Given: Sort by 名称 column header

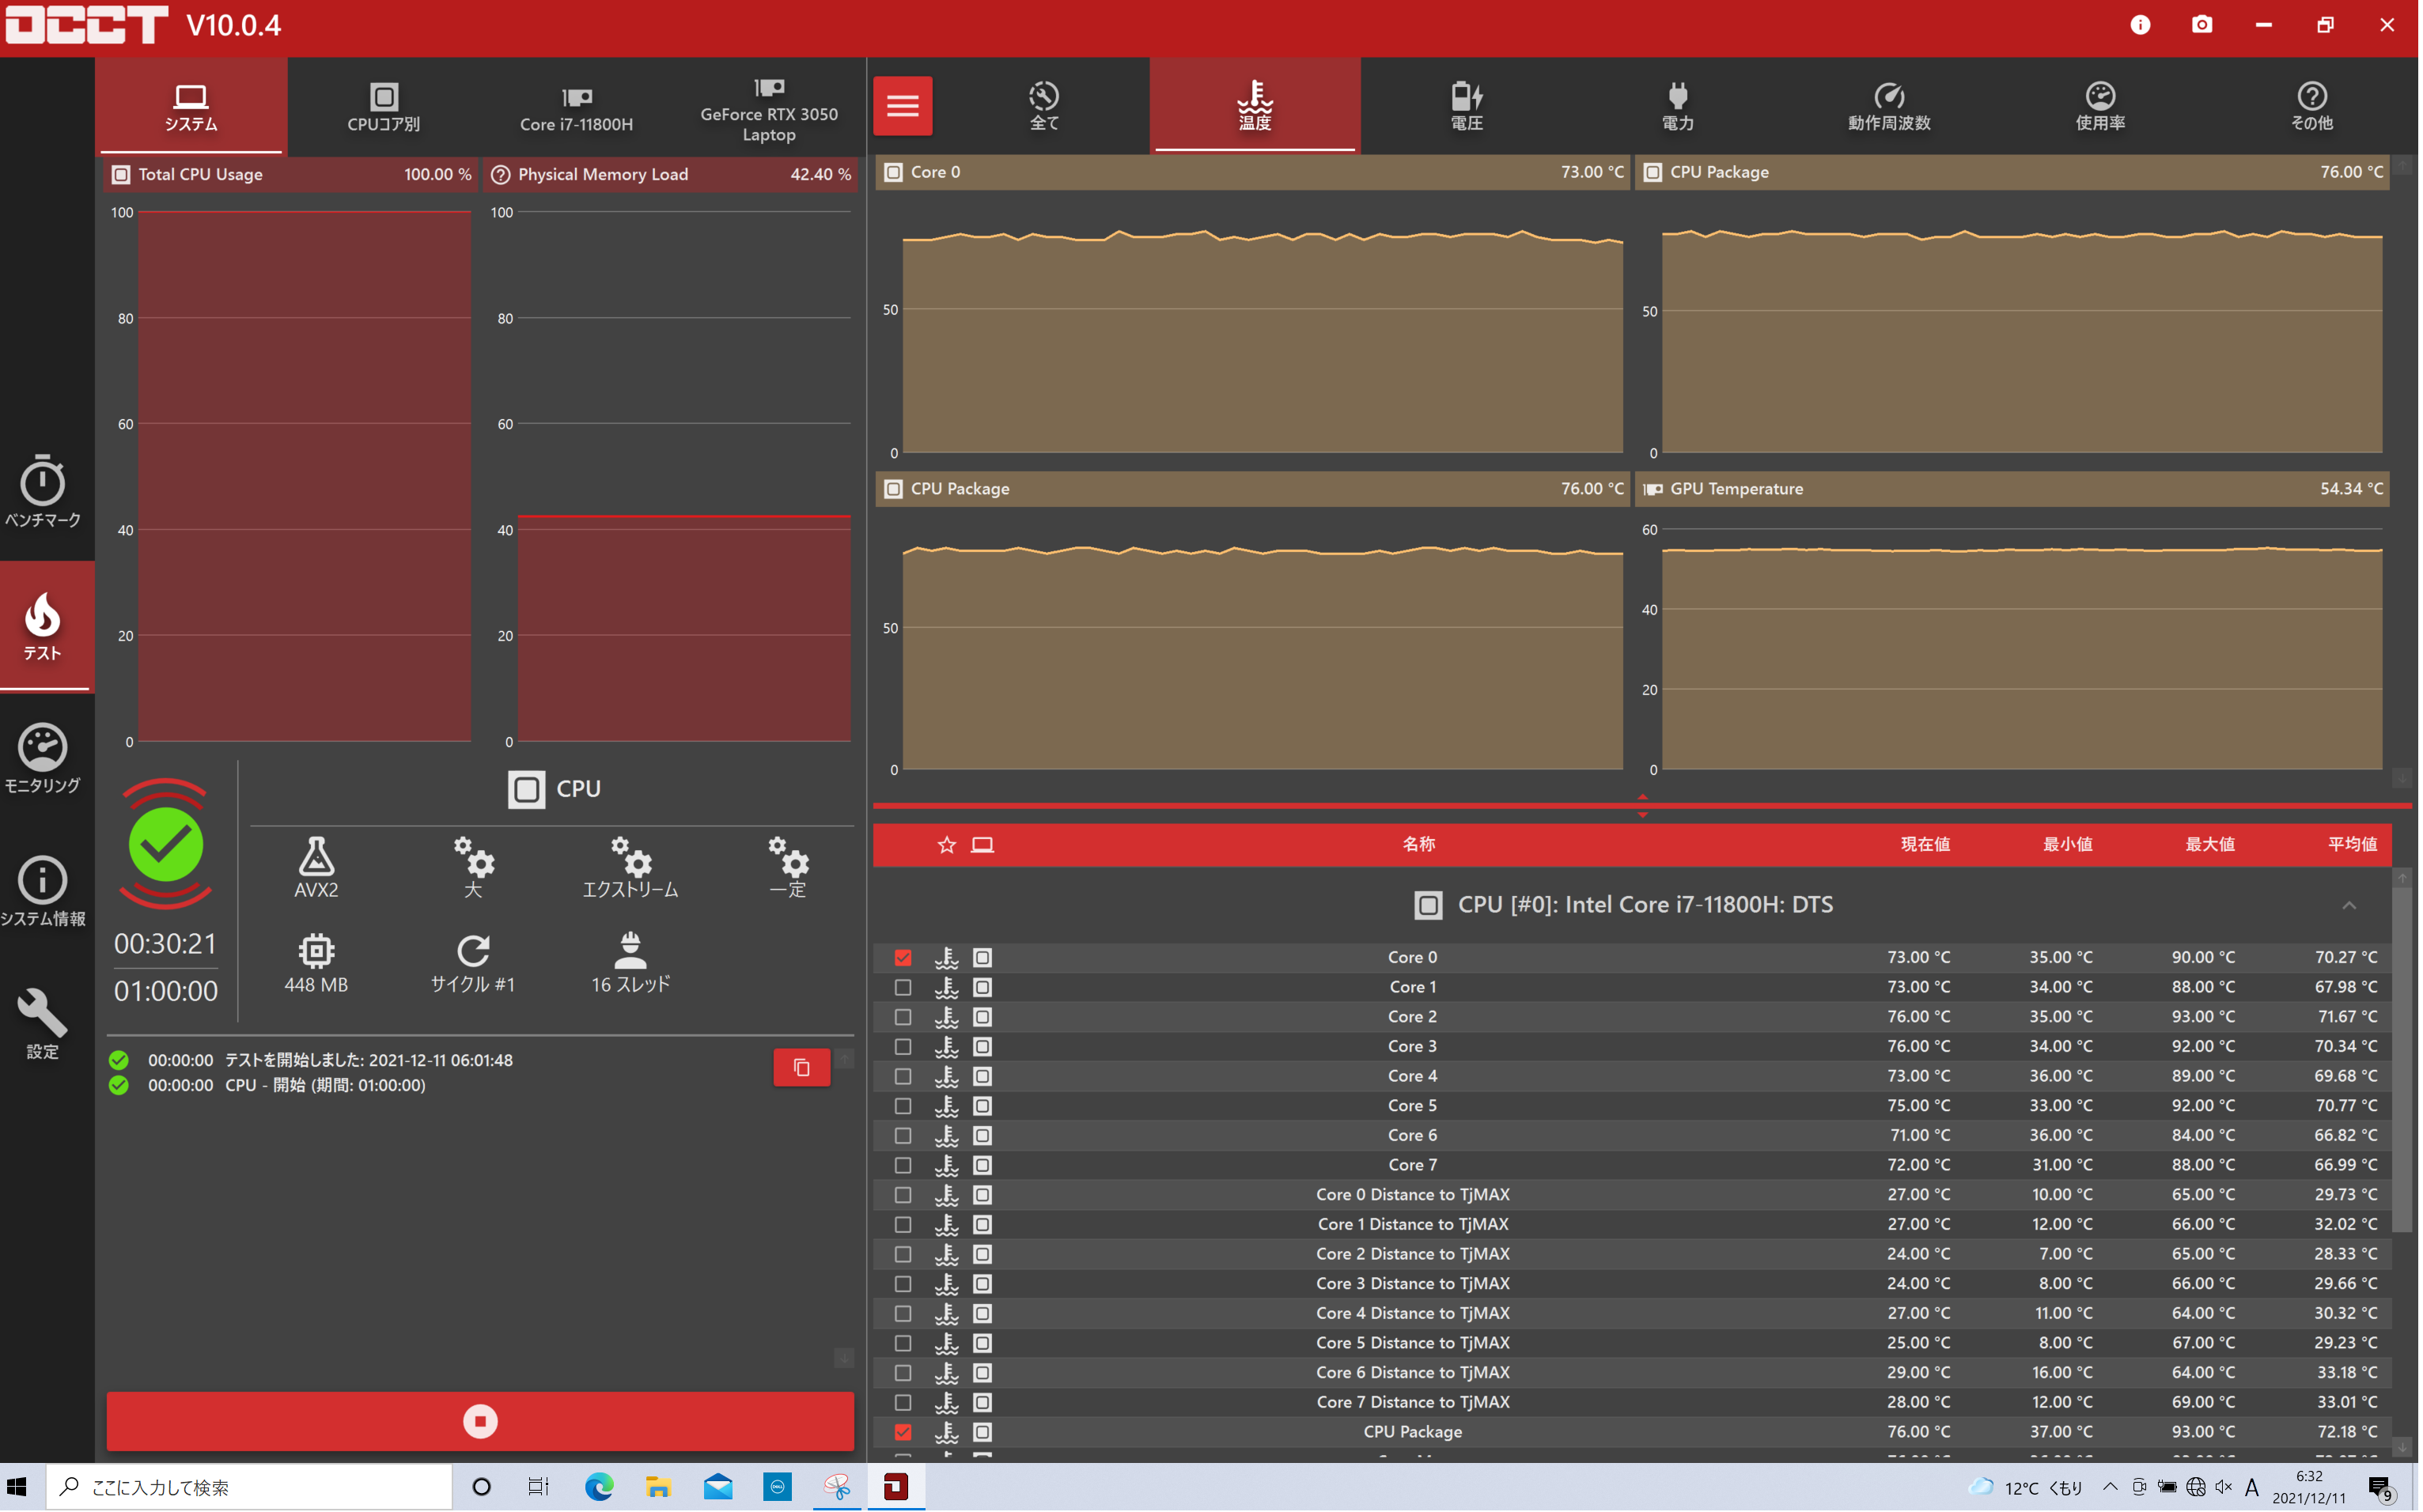Looking at the screenshot, I should [1419, 845].
